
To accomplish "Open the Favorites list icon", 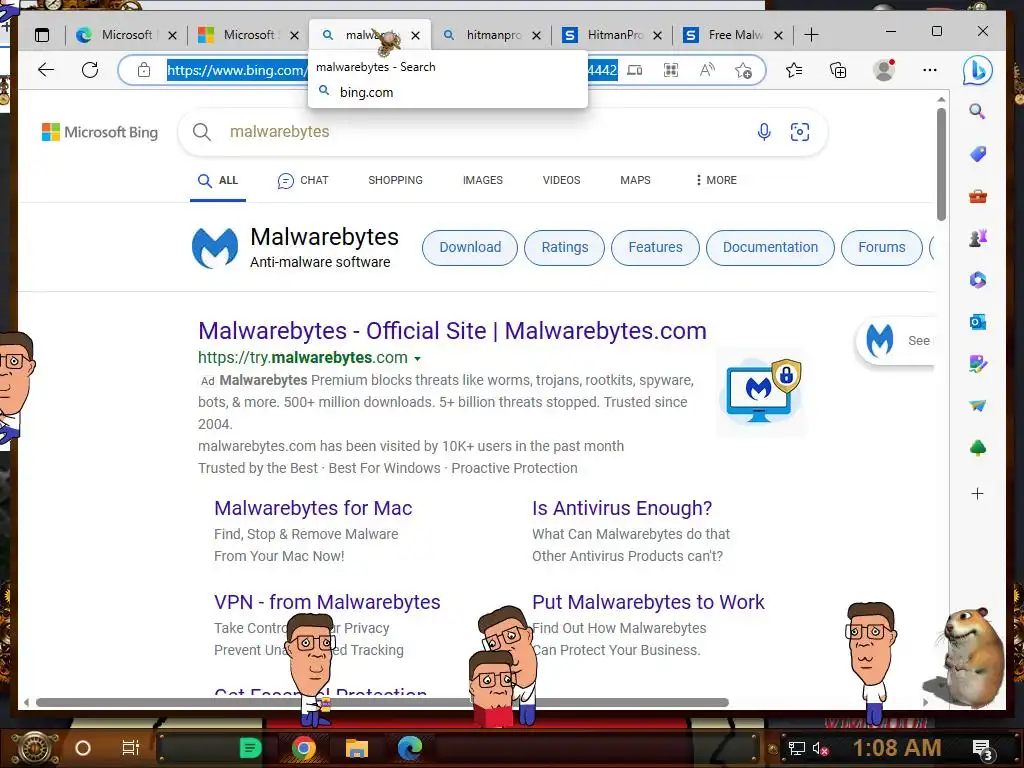I will [x=794, y=70].
